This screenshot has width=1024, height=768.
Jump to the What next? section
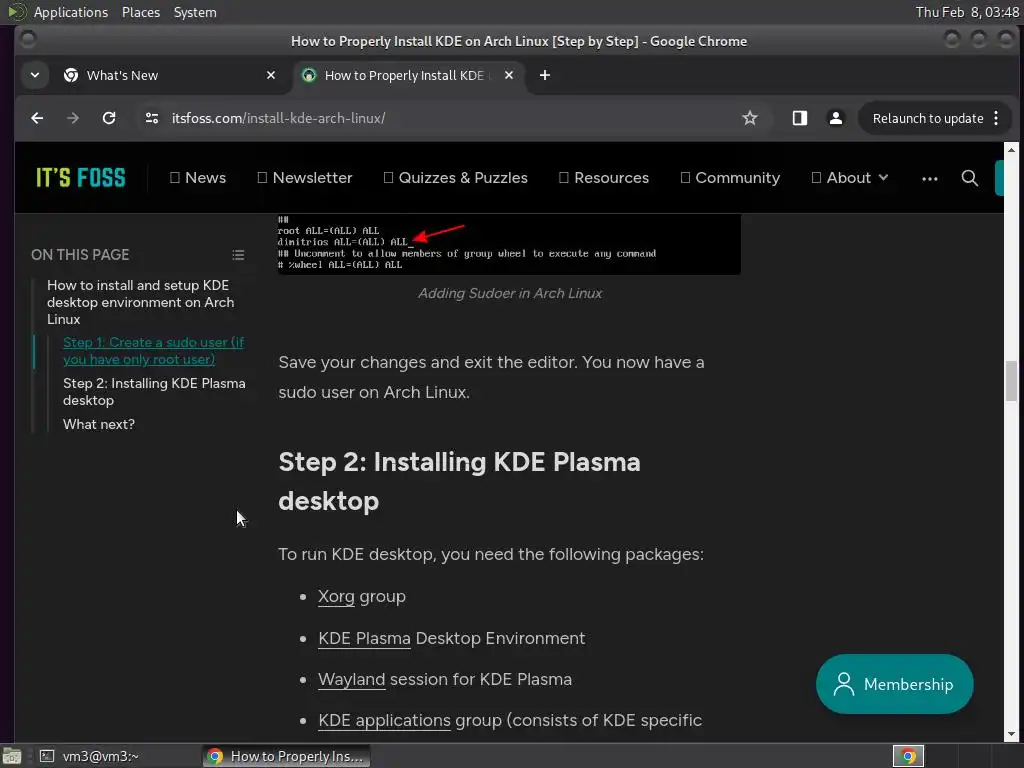click(99, 424)
